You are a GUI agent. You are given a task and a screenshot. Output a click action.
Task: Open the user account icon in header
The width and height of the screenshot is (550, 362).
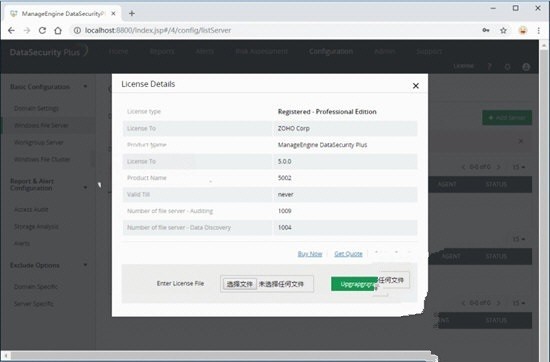click(x=526, y=67)
